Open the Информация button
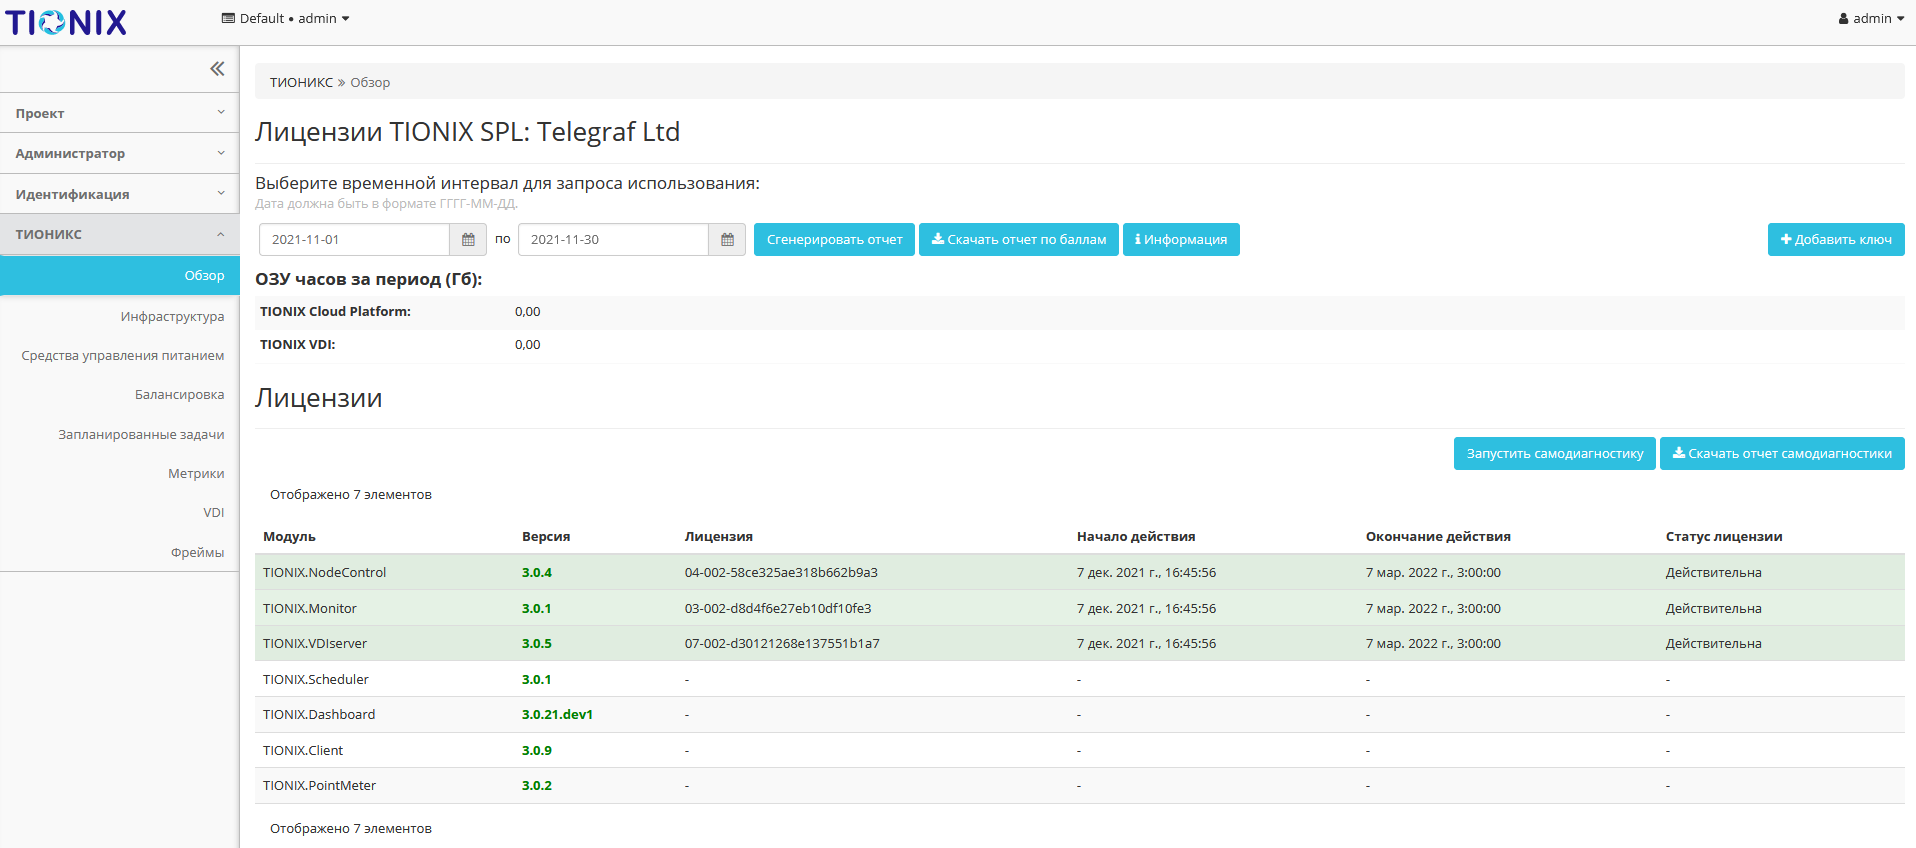This screenshot has height=848, width=1916. tap(1181, 240)
